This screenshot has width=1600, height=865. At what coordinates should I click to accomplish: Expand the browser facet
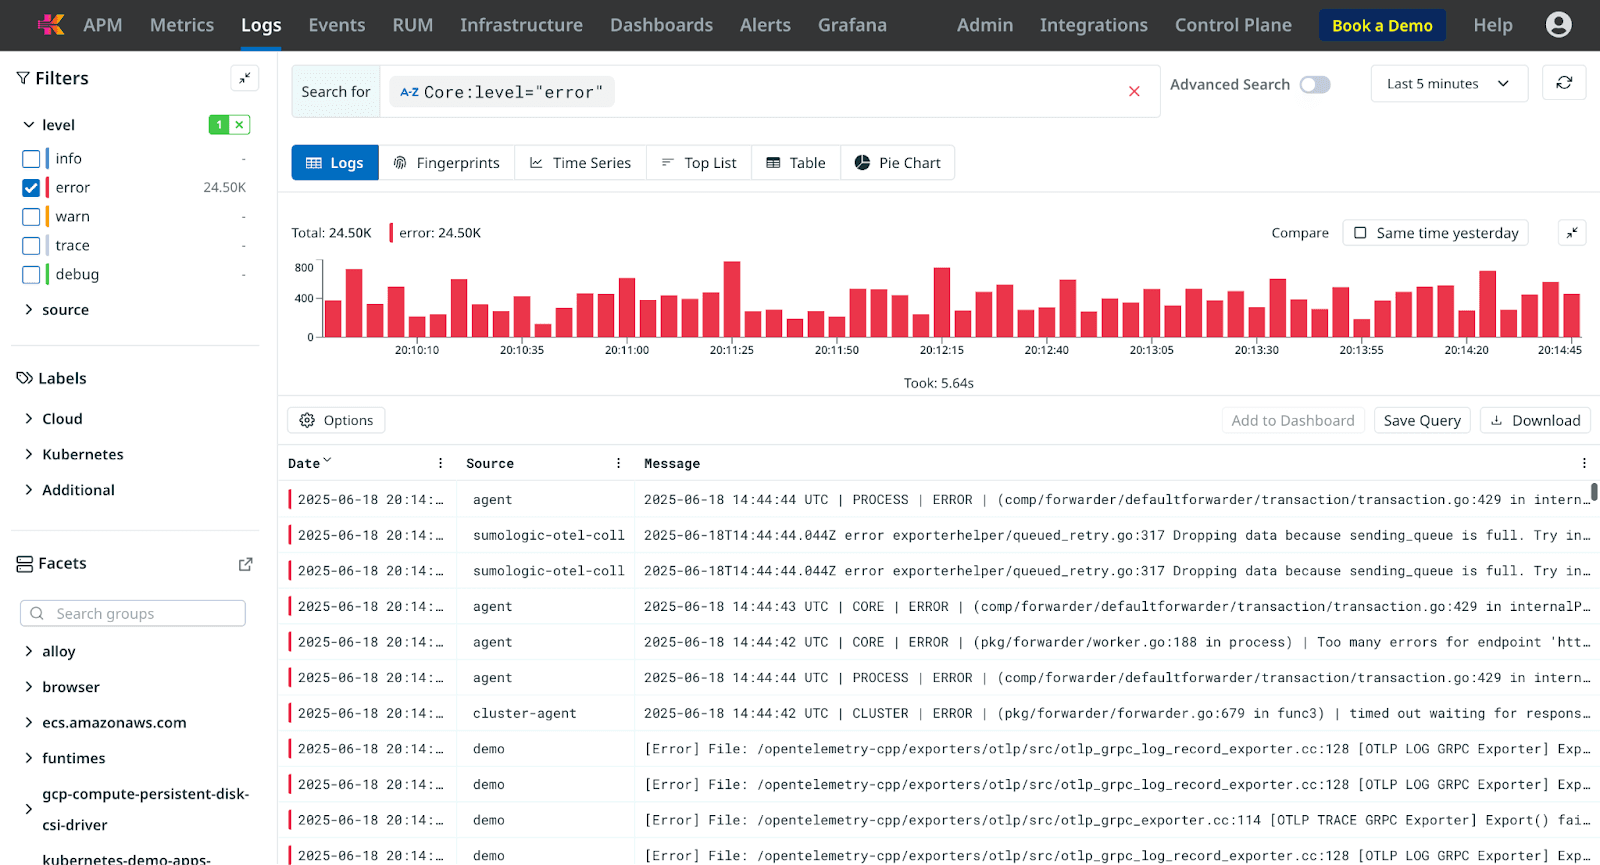point(29,687)
